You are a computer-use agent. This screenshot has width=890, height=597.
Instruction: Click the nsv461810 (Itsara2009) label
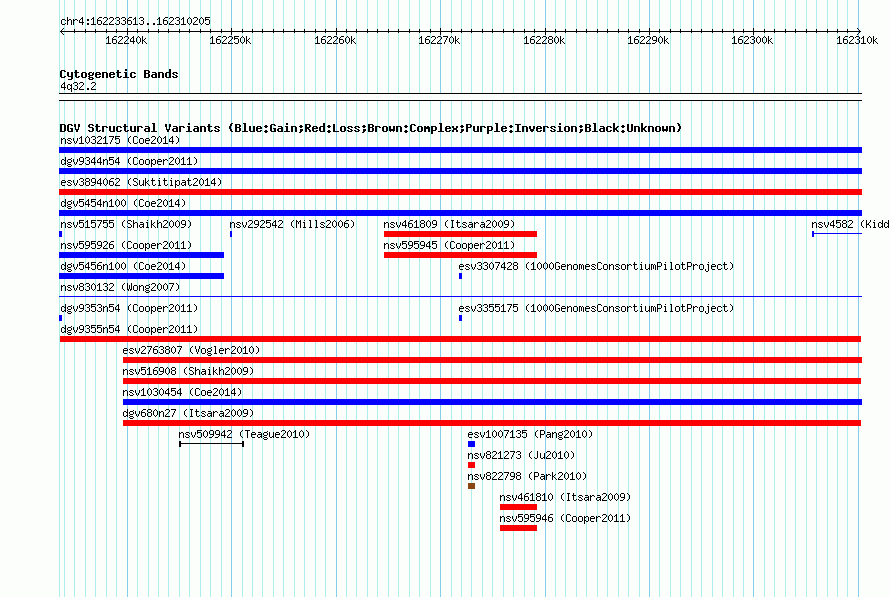[x=565, y=497]
